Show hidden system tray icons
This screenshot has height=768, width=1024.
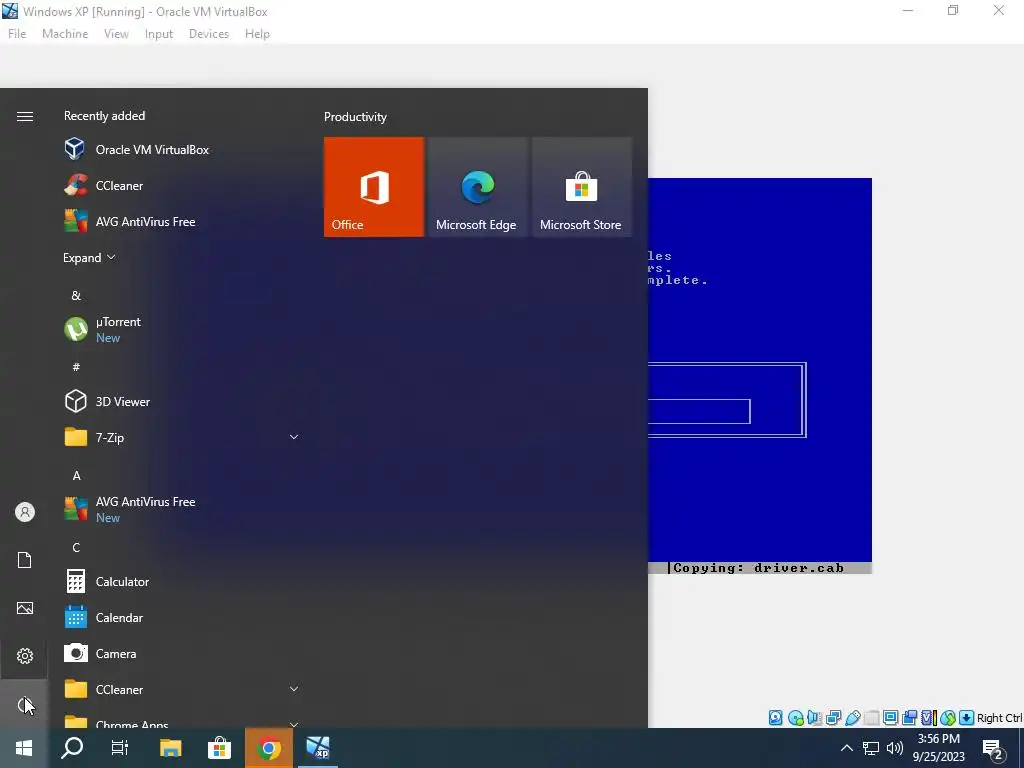click(846, 748)
